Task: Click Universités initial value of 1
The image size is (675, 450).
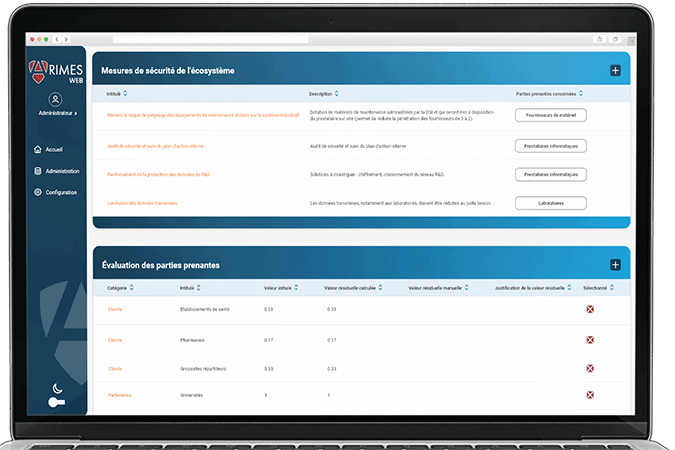Action: 266,395
